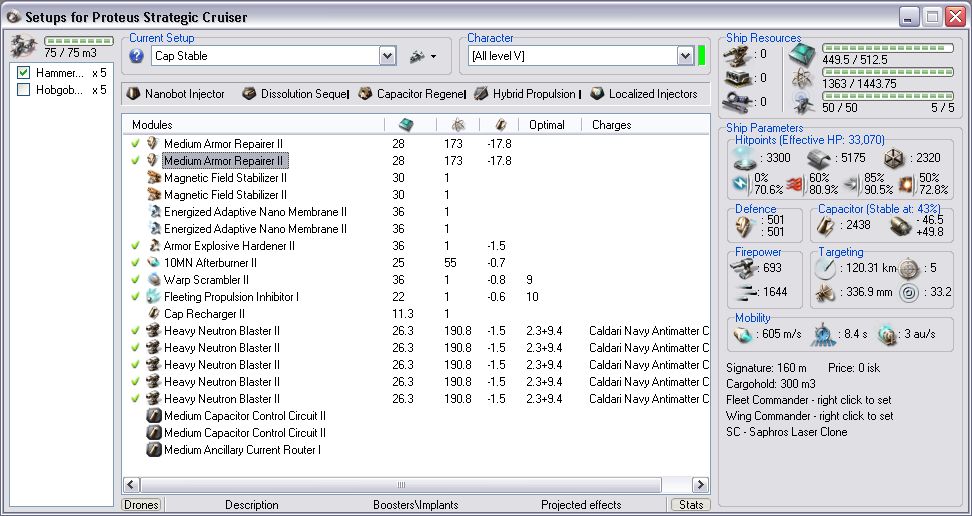Click the Cap Stable setup name field
The image size is (972, 516).
[266, 56]
